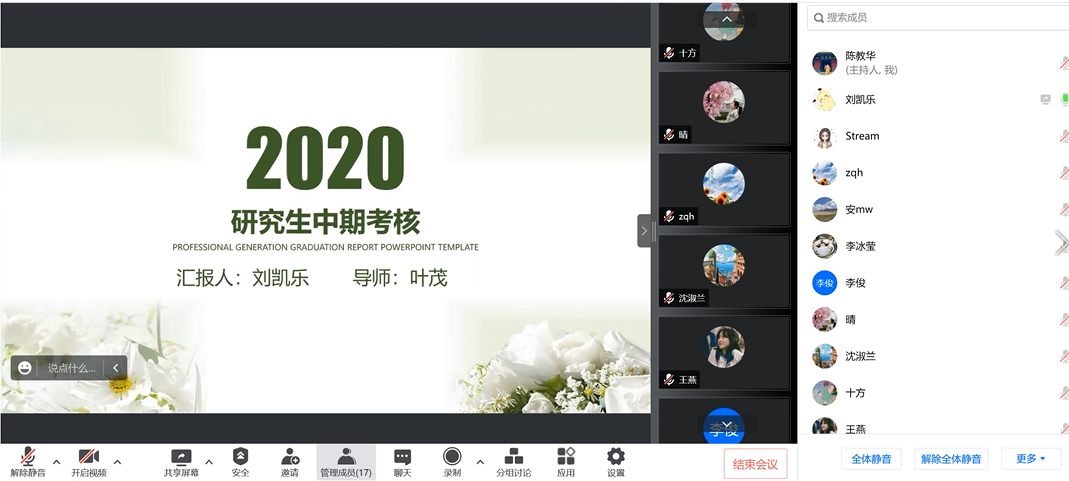Image resolution: width=1069 pixels, height=481 pixels.
Task: Open Breakout Rooms (分组讨论) icon
Action: 514,457
